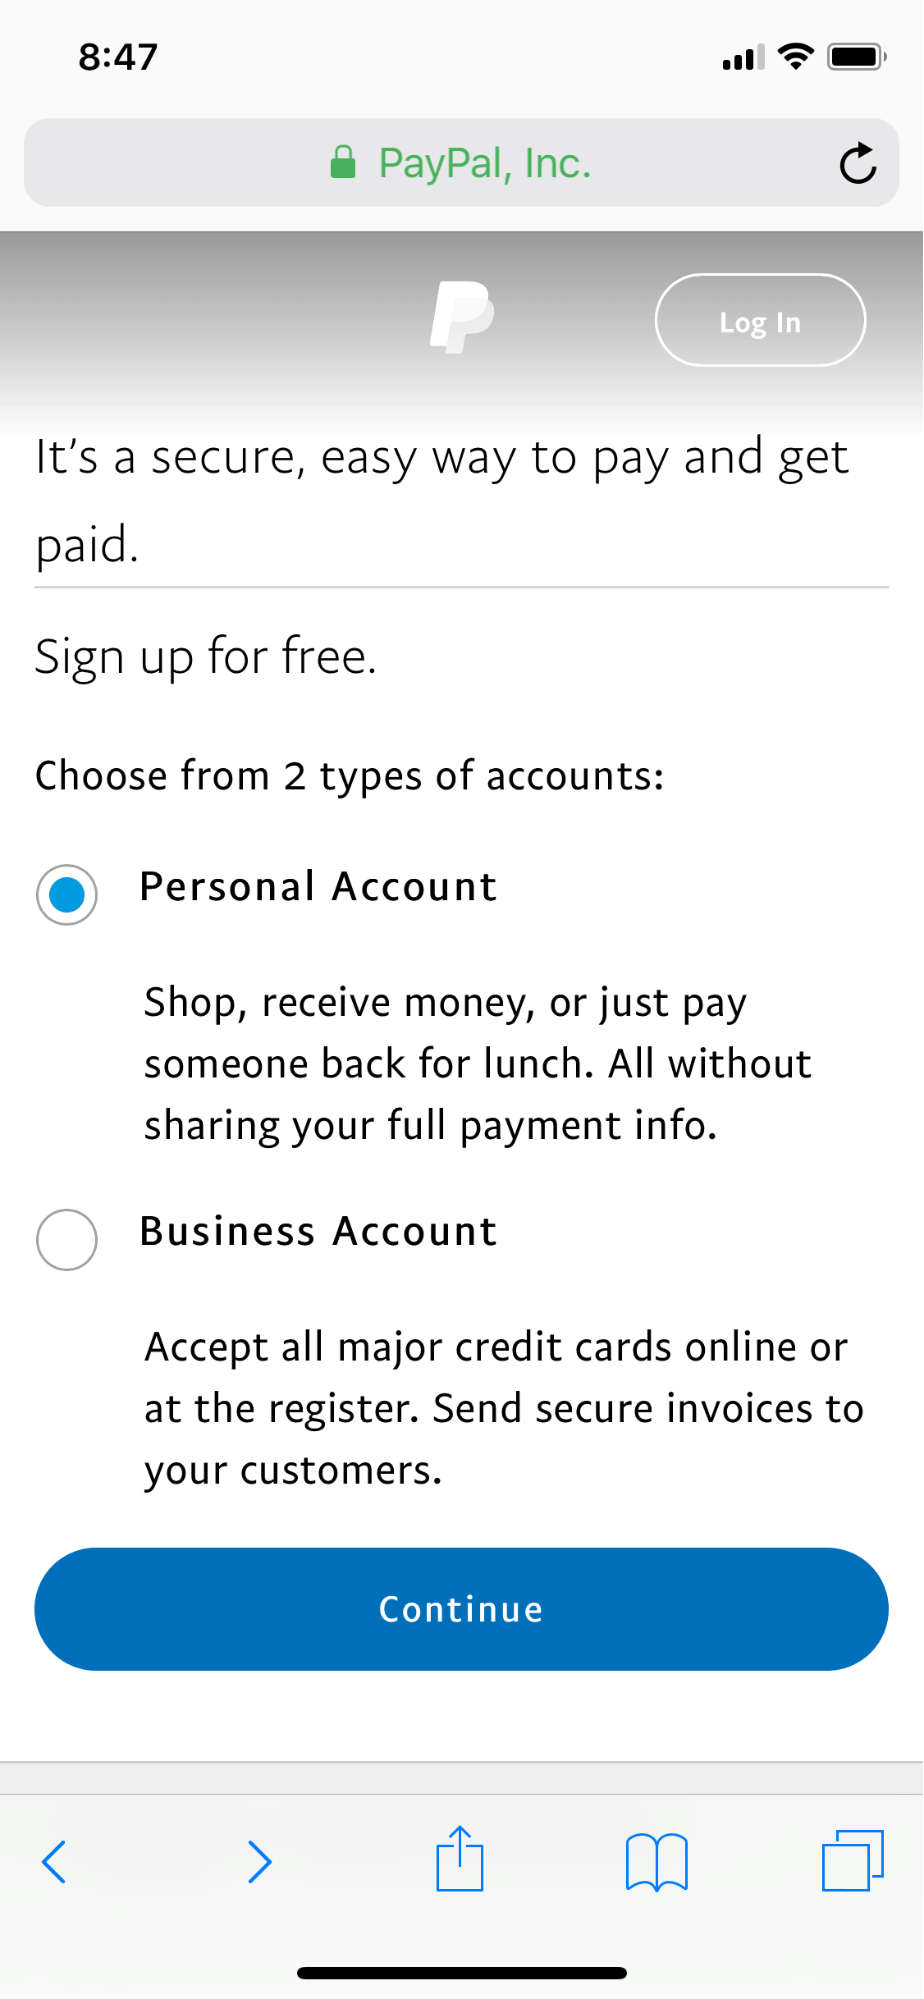The height and width of the screenshot is (1999, 924).
Task: Click the PayPal logo in the header
Action: [x=461, y=318]
